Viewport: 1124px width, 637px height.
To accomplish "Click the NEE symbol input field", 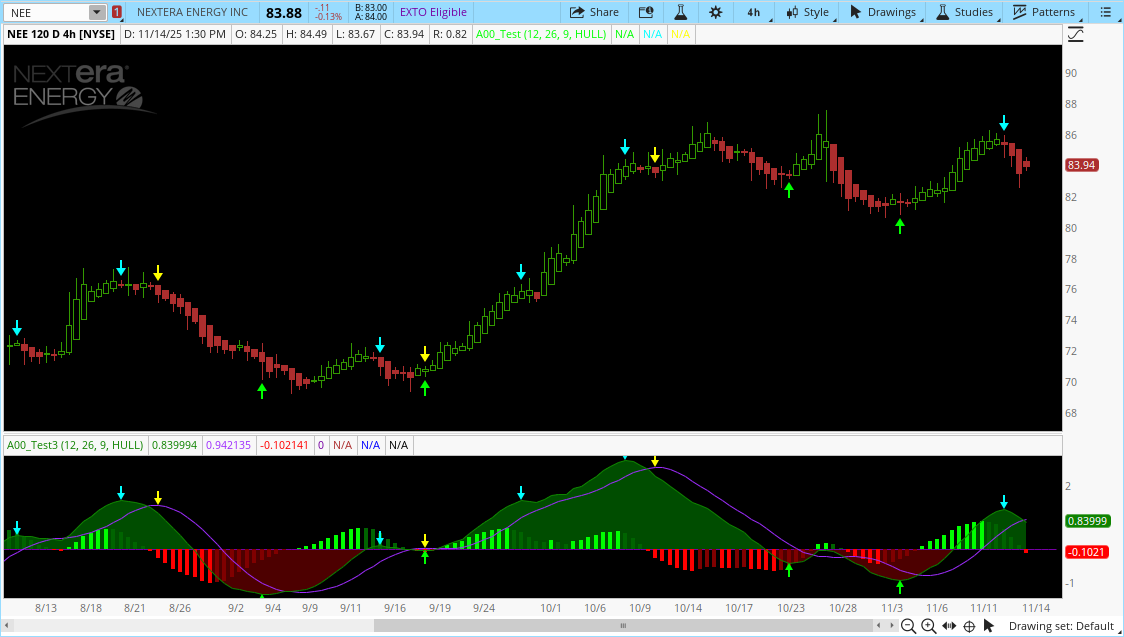I will (x=46, y=12).
